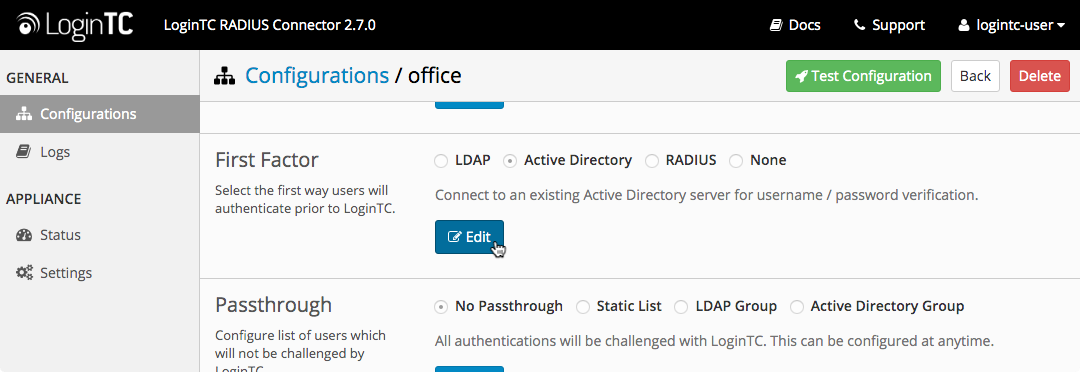
Task: Open the Docs link in header
Action: coord(795,25)
